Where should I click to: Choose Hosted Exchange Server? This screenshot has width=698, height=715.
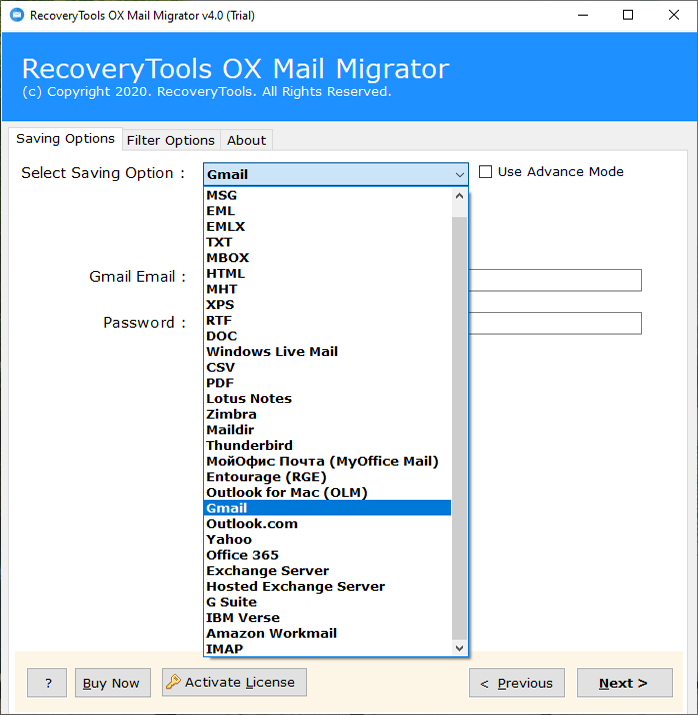pyautogui.click(x=327, y=586)
